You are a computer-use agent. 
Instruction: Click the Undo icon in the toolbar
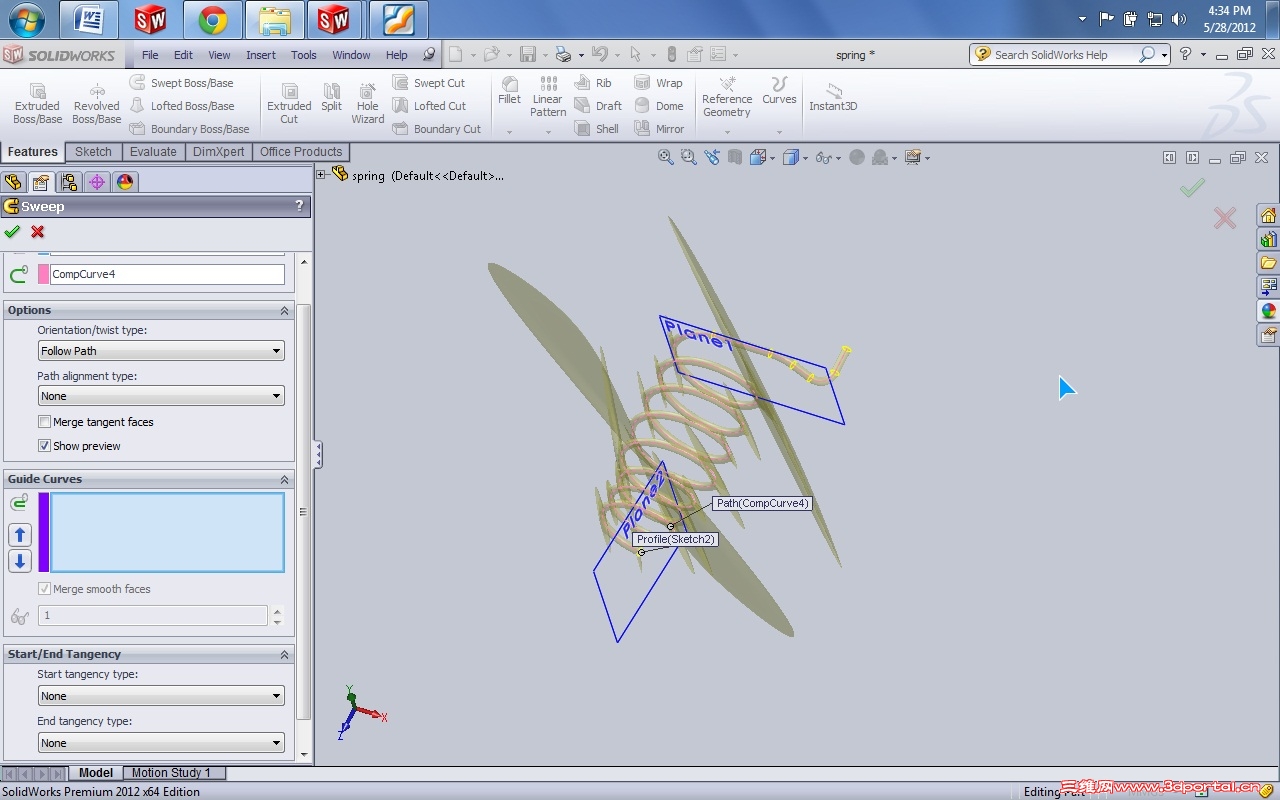(599, 54)
